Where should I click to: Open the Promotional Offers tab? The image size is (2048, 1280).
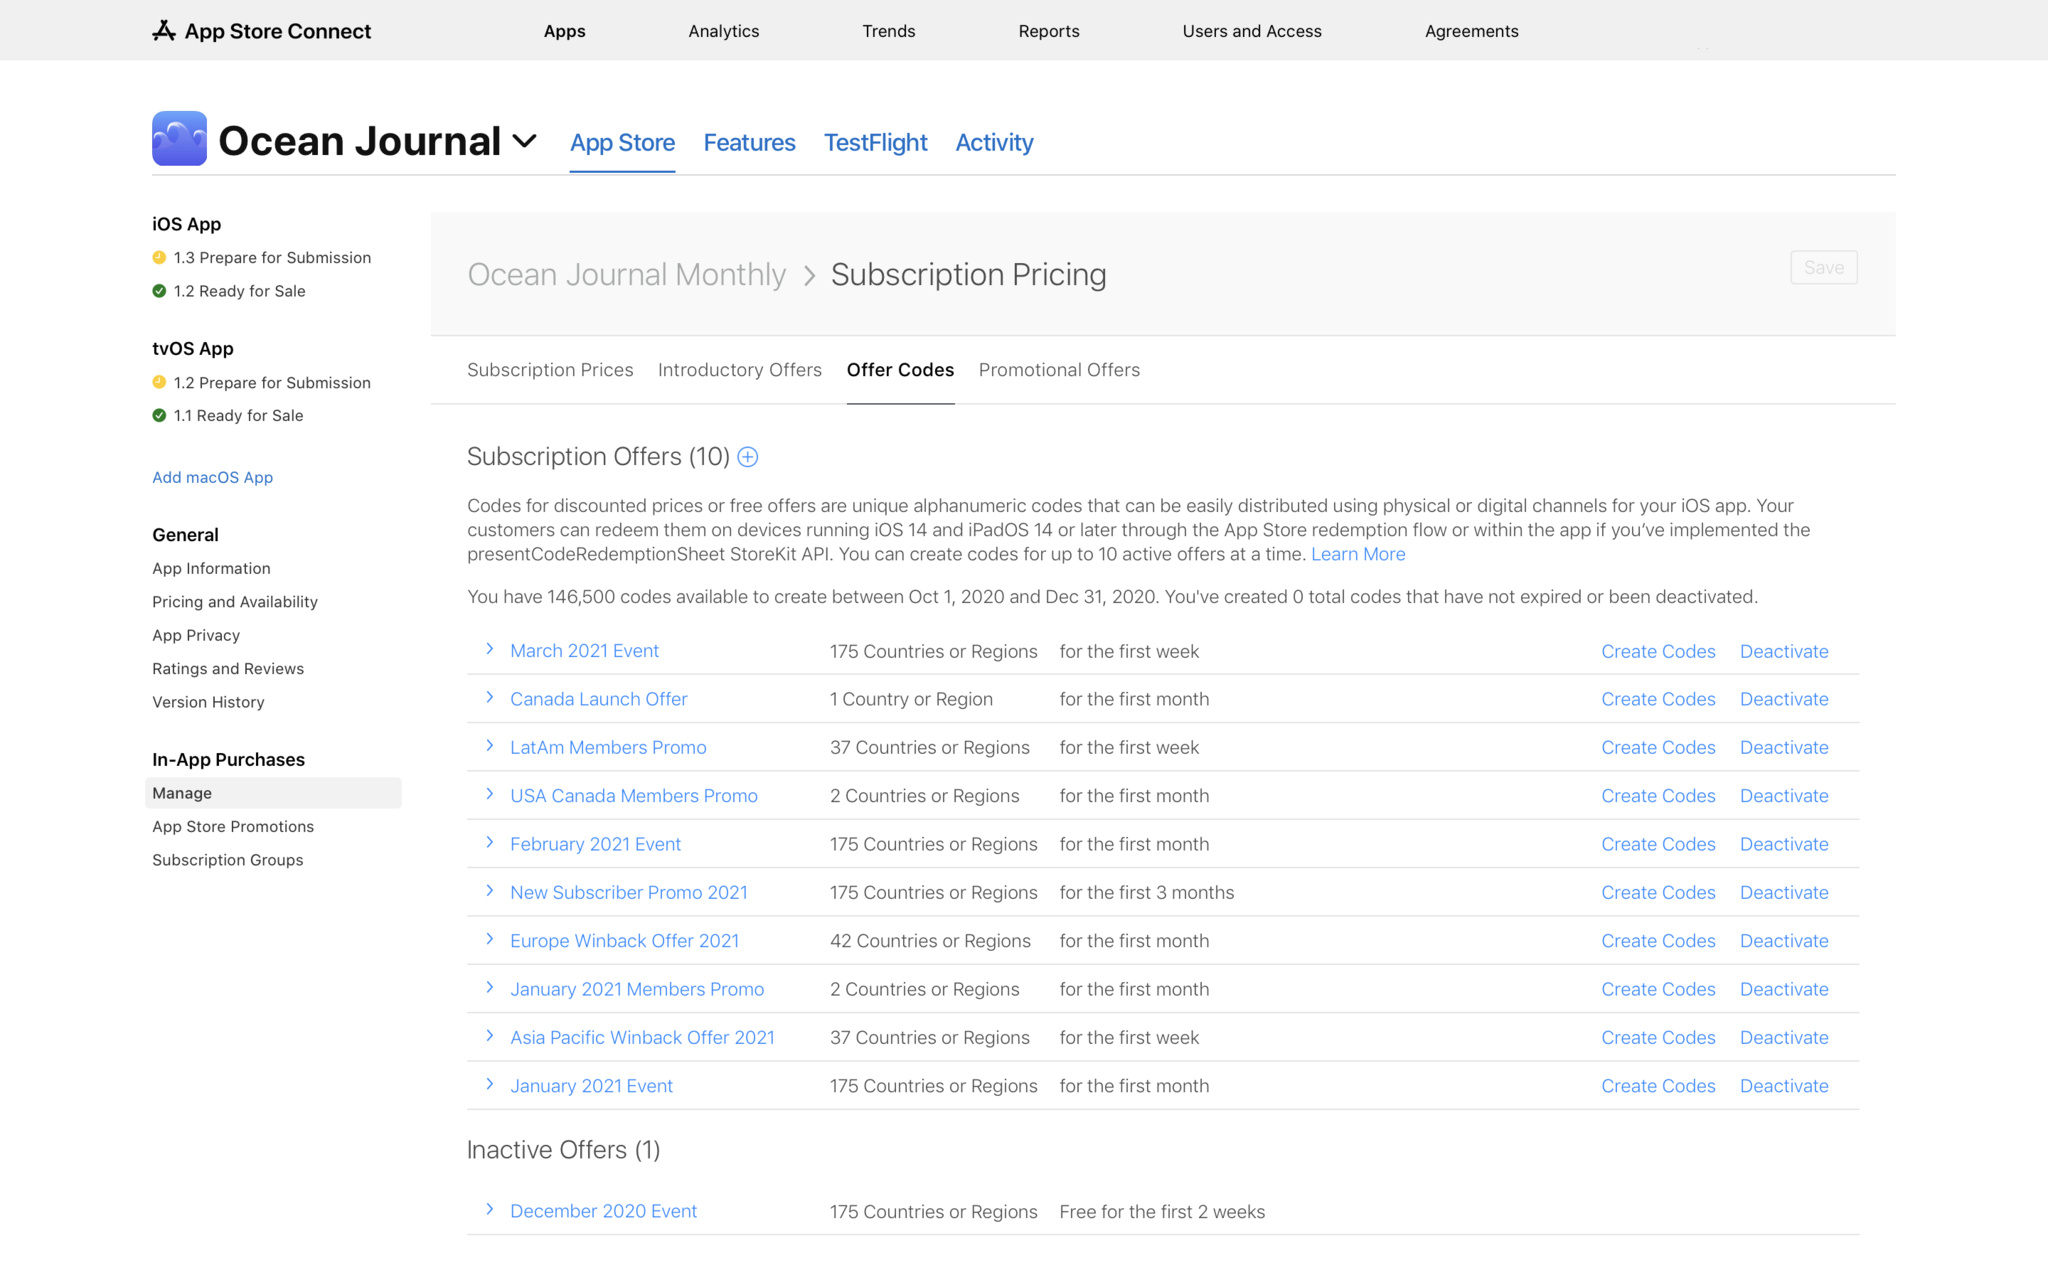pyautogui.click(x=1059, y=370)
